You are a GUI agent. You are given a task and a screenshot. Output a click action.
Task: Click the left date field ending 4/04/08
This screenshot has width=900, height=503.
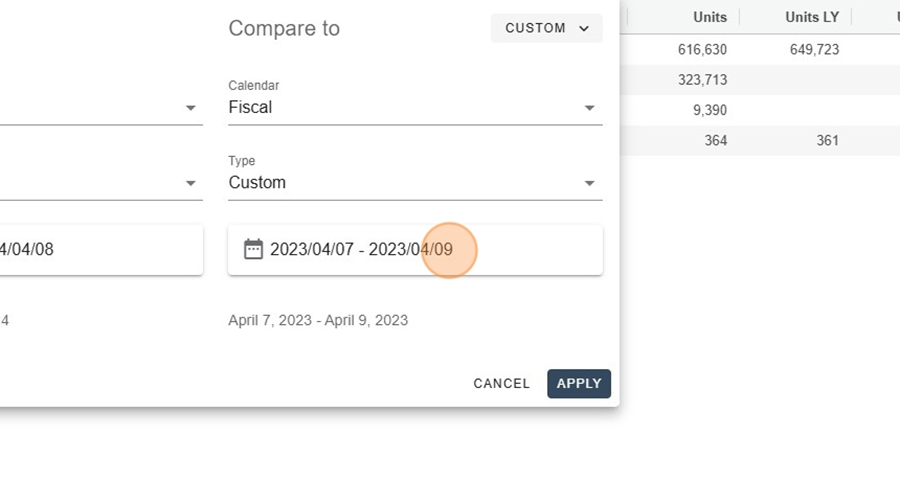[x=101, y=250]
